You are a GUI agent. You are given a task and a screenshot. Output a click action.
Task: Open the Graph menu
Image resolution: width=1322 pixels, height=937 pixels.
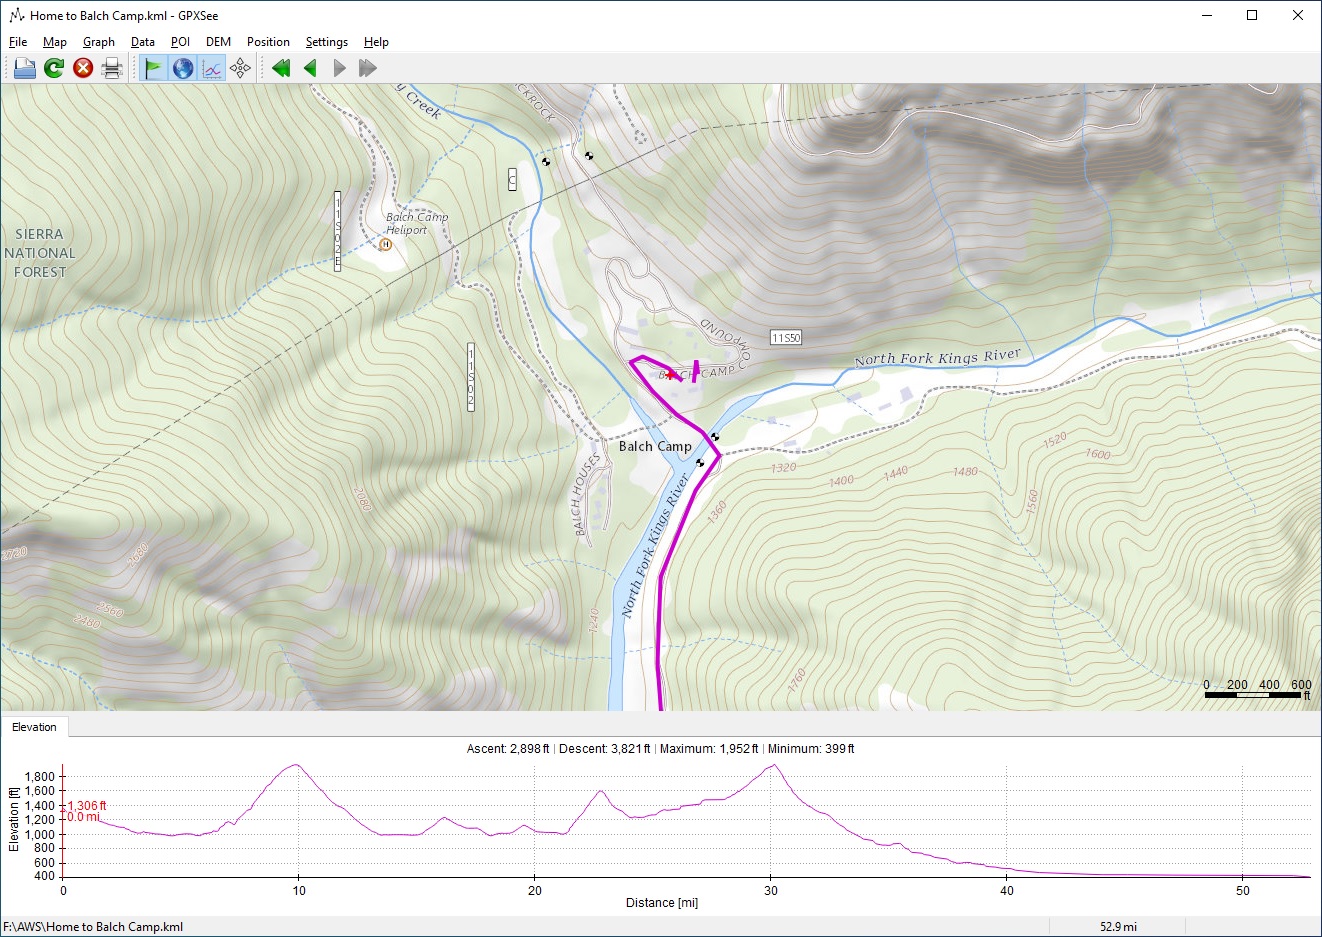pos(99,42)
